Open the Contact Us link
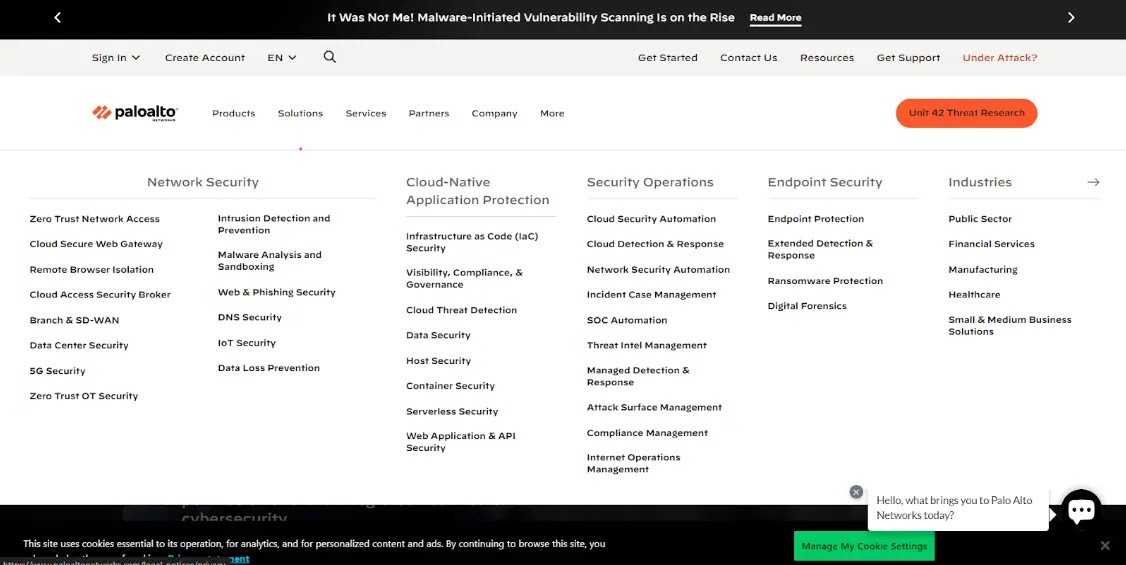 748,57
